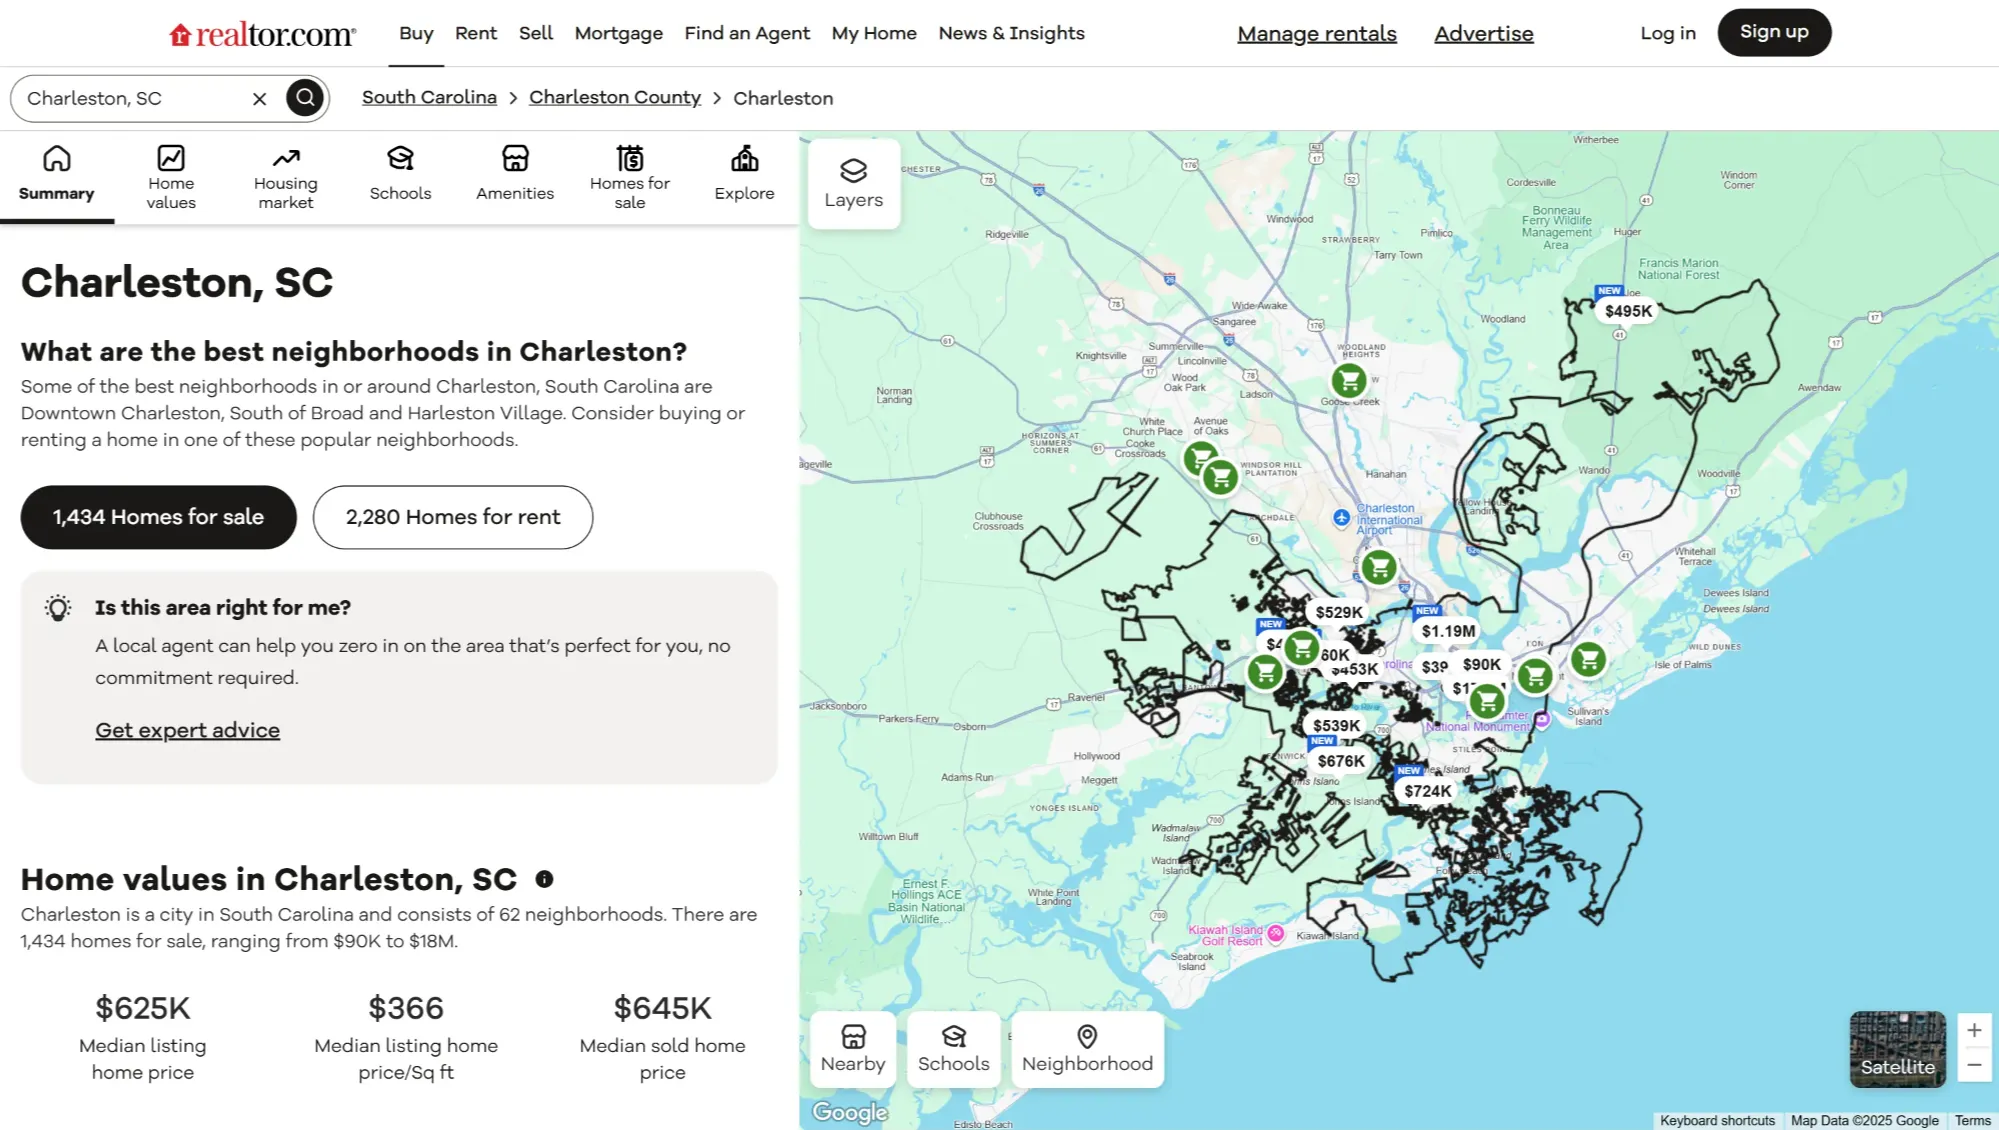Click the search magnifier button

[305, 98]
